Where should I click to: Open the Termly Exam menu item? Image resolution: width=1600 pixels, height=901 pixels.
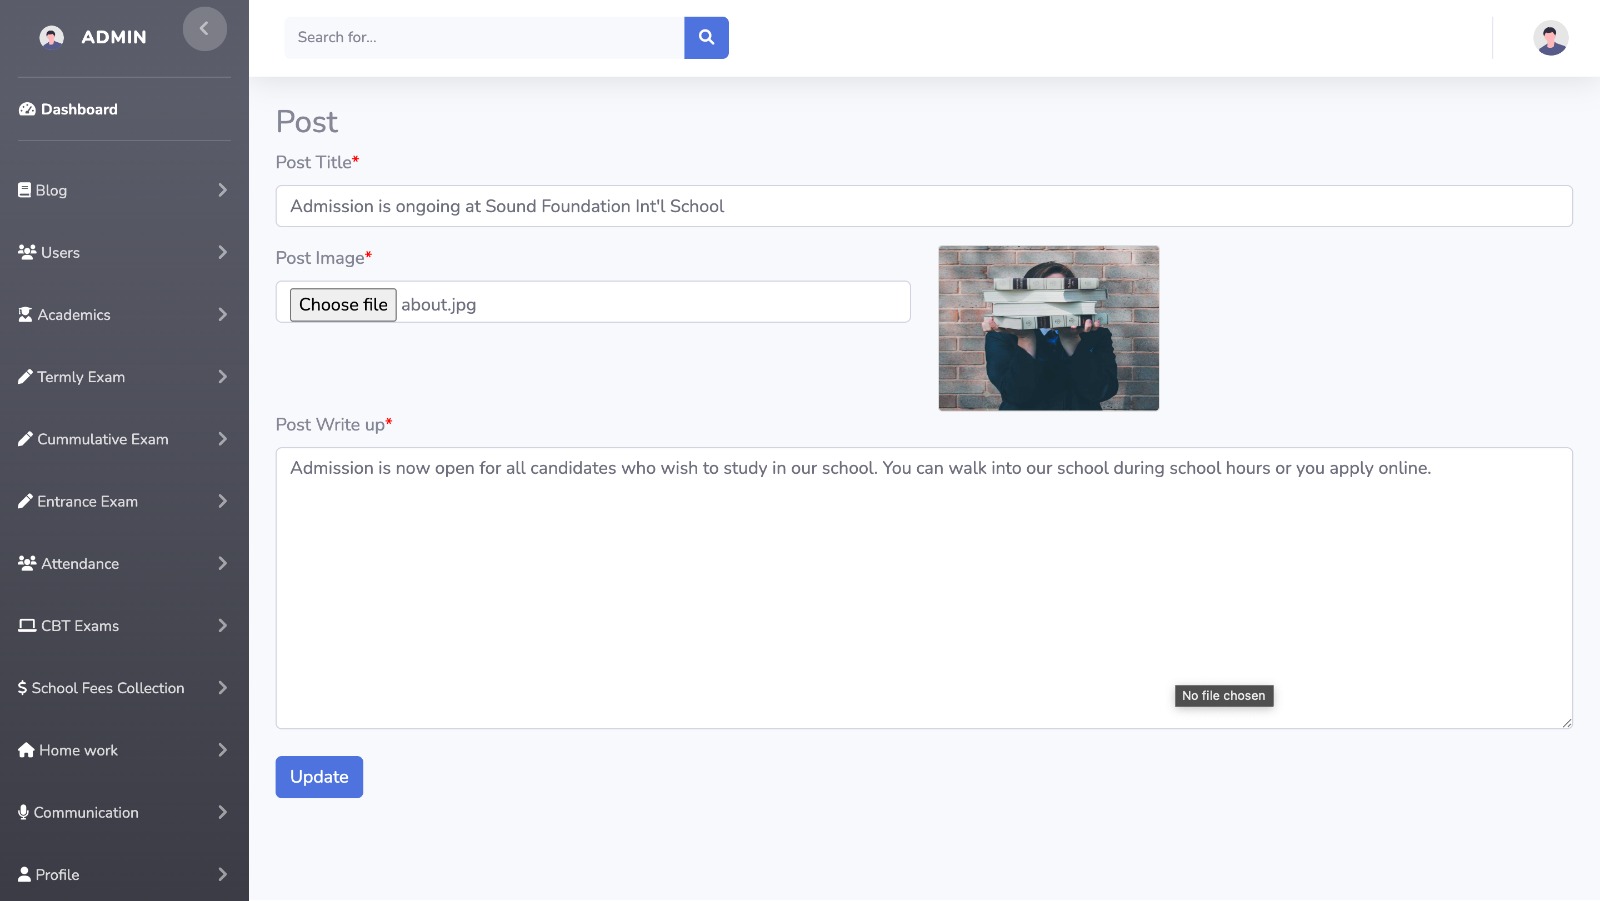pyautogui.click(x=124, y=377)
